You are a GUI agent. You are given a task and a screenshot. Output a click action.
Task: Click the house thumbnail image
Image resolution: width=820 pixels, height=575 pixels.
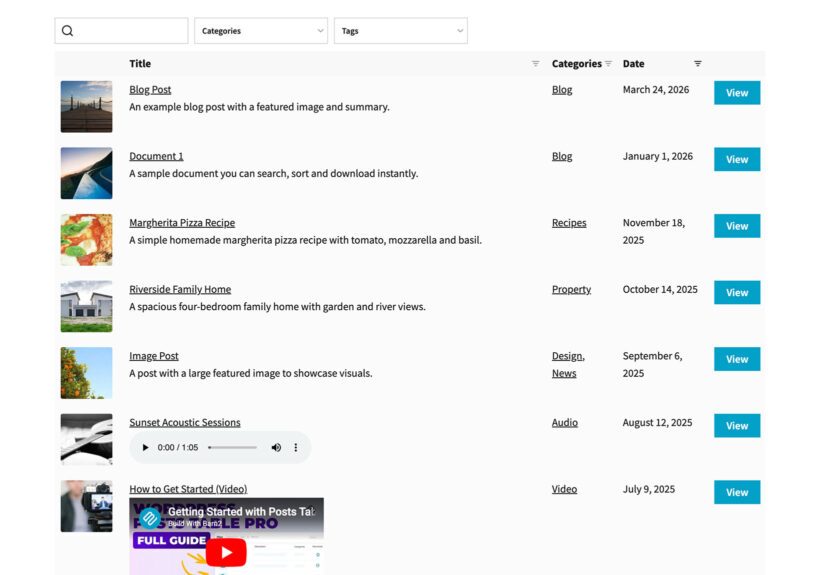(x=86, y=306)
